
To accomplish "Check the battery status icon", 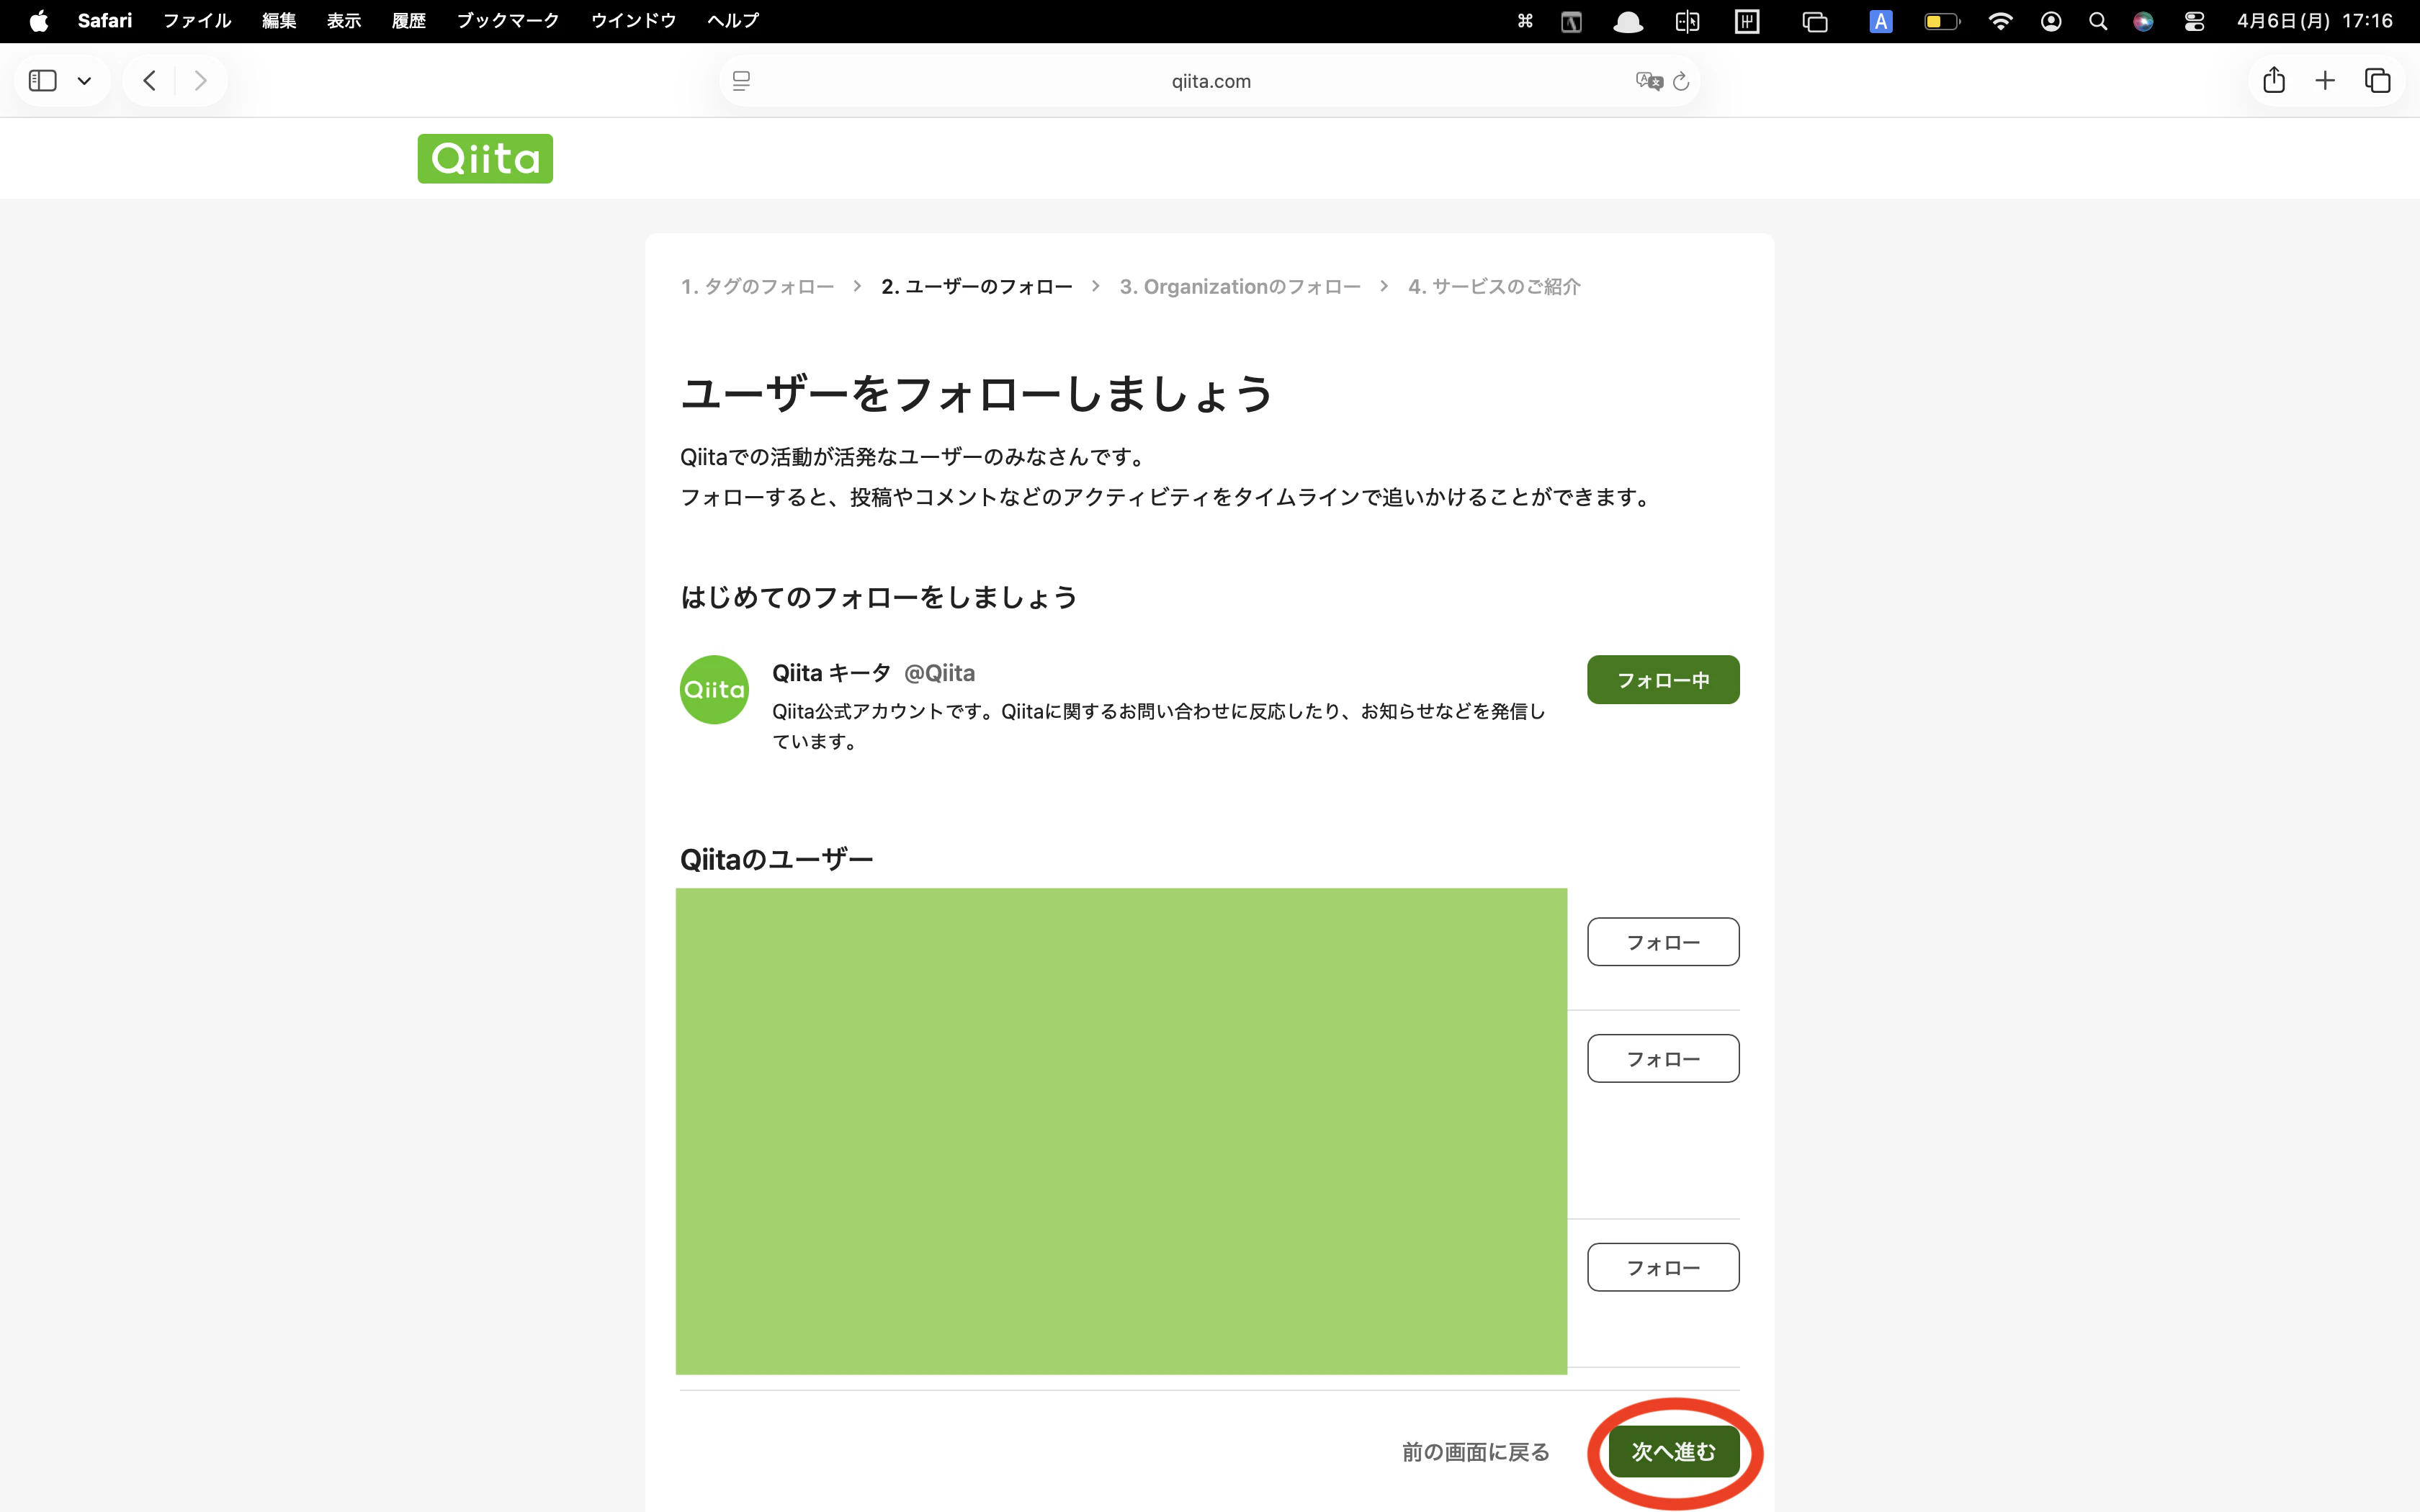I will coord(1942,21).
